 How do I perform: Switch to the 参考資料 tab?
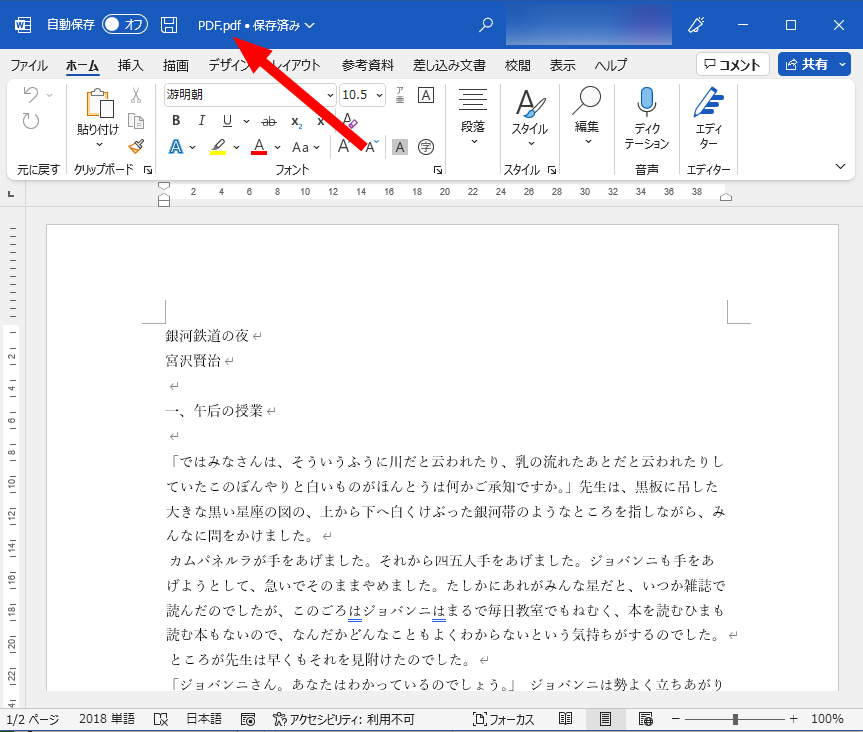[368, 65]
